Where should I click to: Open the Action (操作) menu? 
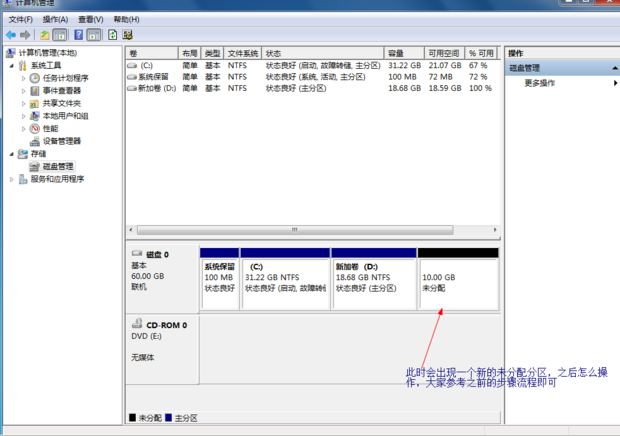click(55, 19)
